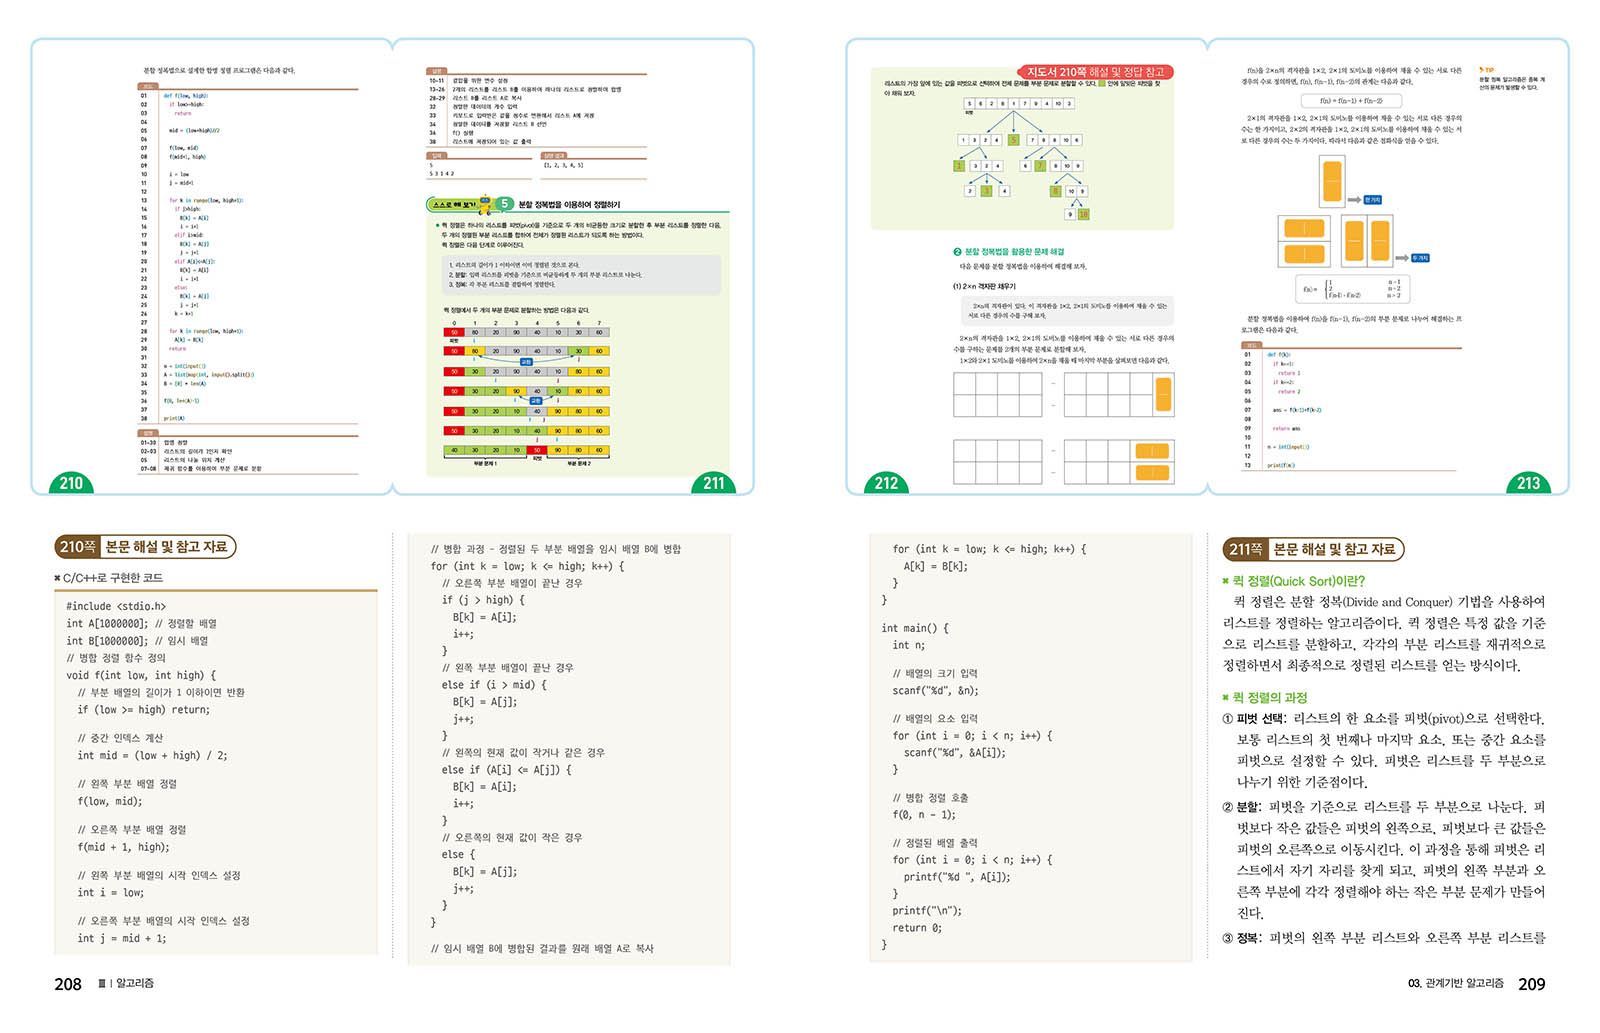Screen dimensions: 1600x1033
Task: Open the page 210 thumbnail with Python code
Action: point(211,267)
